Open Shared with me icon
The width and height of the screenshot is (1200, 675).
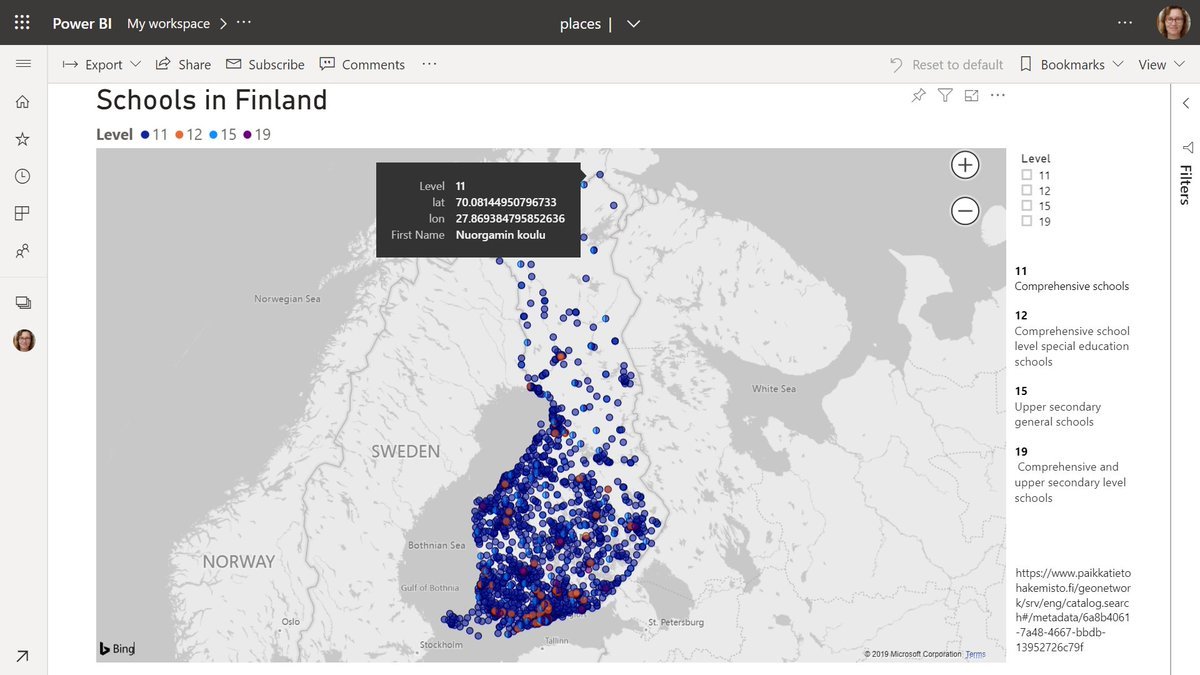[x=22, y=251]
